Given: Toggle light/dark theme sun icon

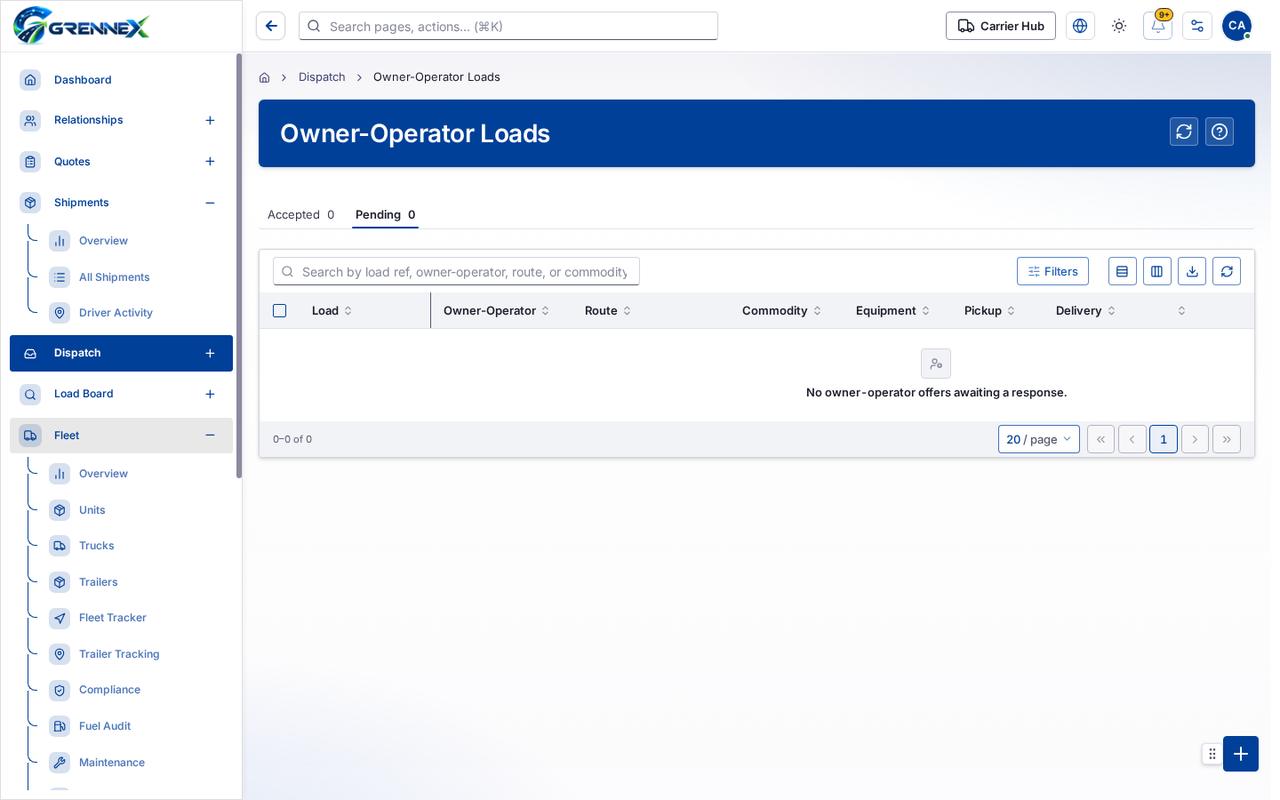Looking at the screenshot, I should click(1119, 26).
